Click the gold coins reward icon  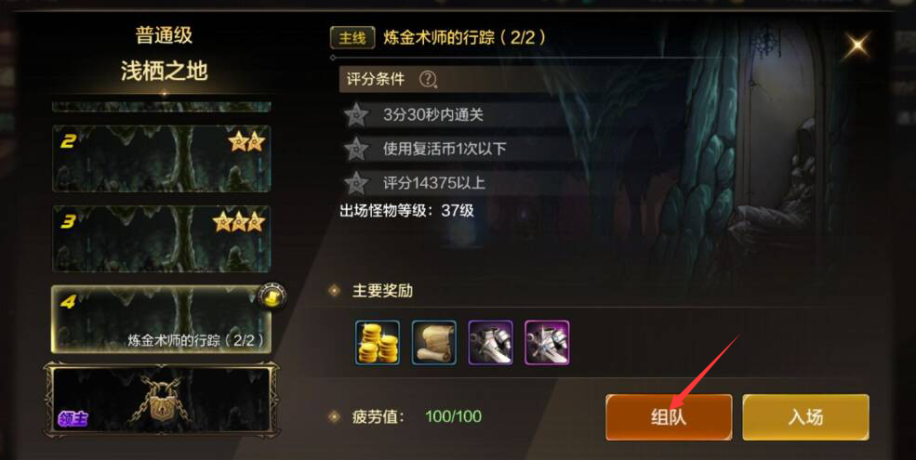click(377, 343)
